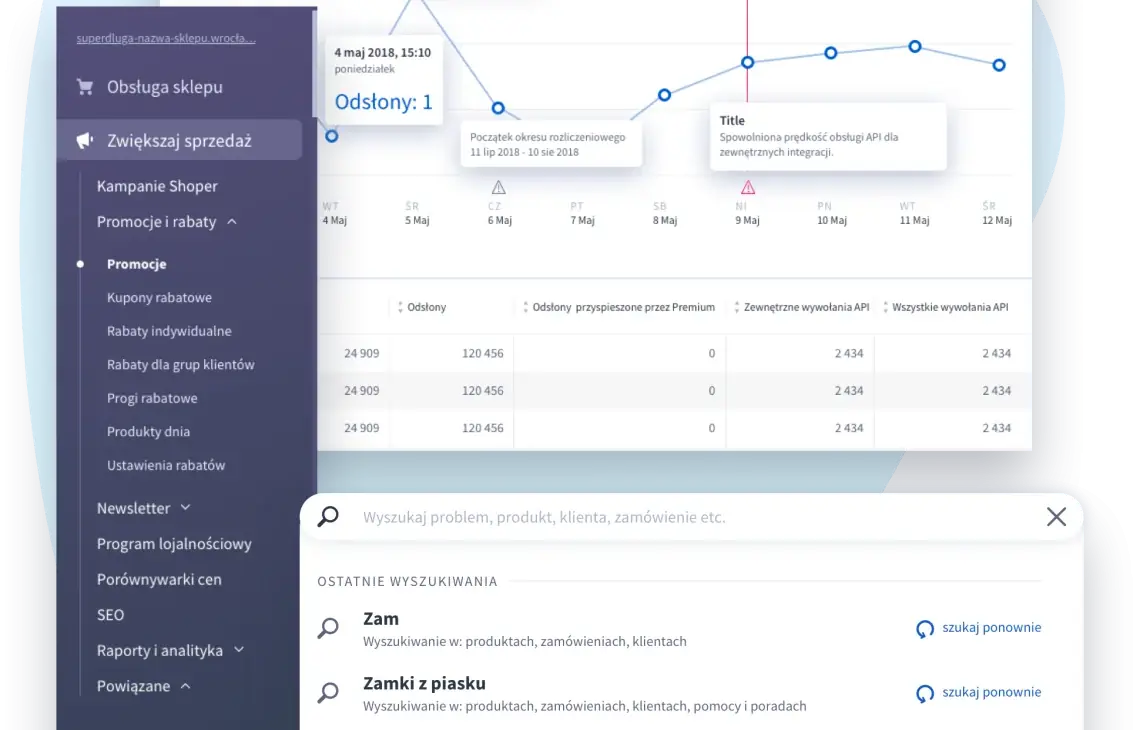Click the first row 120 456 cell

point(483,353)
